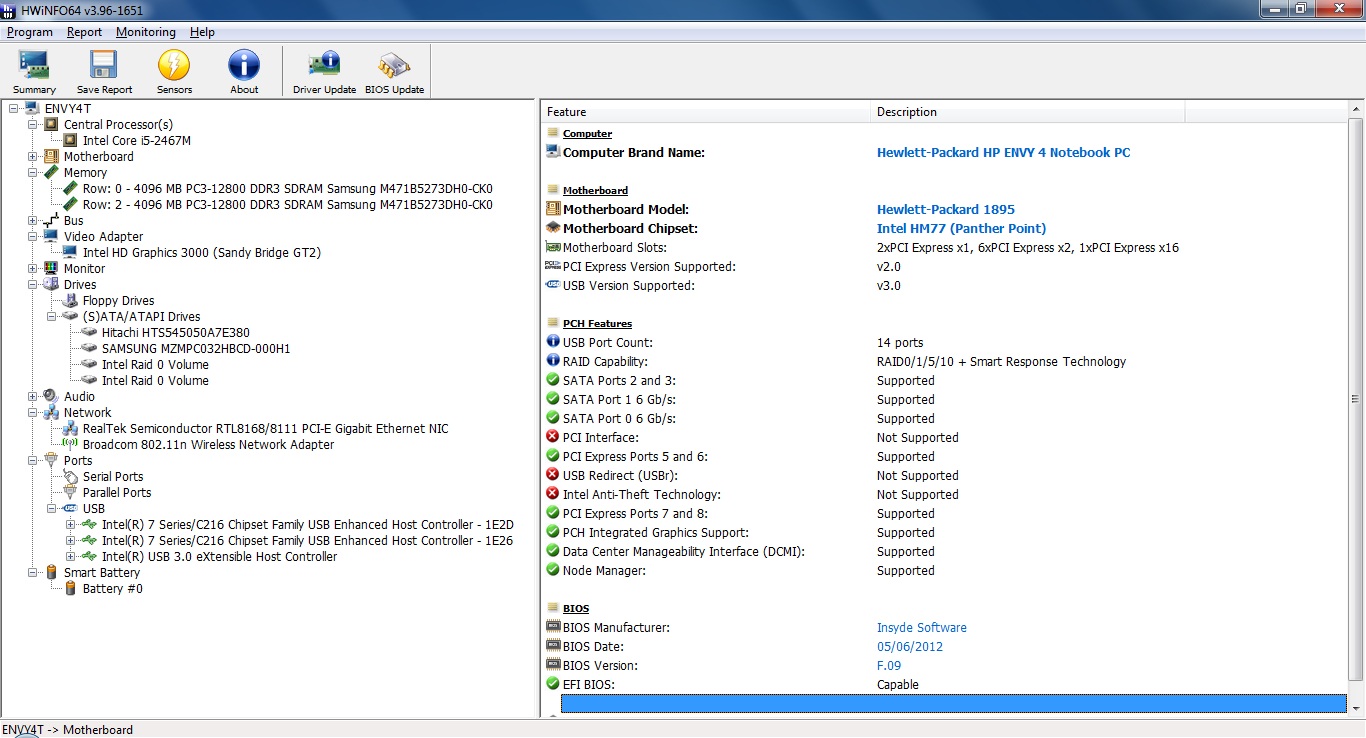Click the Motherboard Slots description text
Image resolution: width=1366 pixels, height=738 pixels.
[x=1027, y=247]
